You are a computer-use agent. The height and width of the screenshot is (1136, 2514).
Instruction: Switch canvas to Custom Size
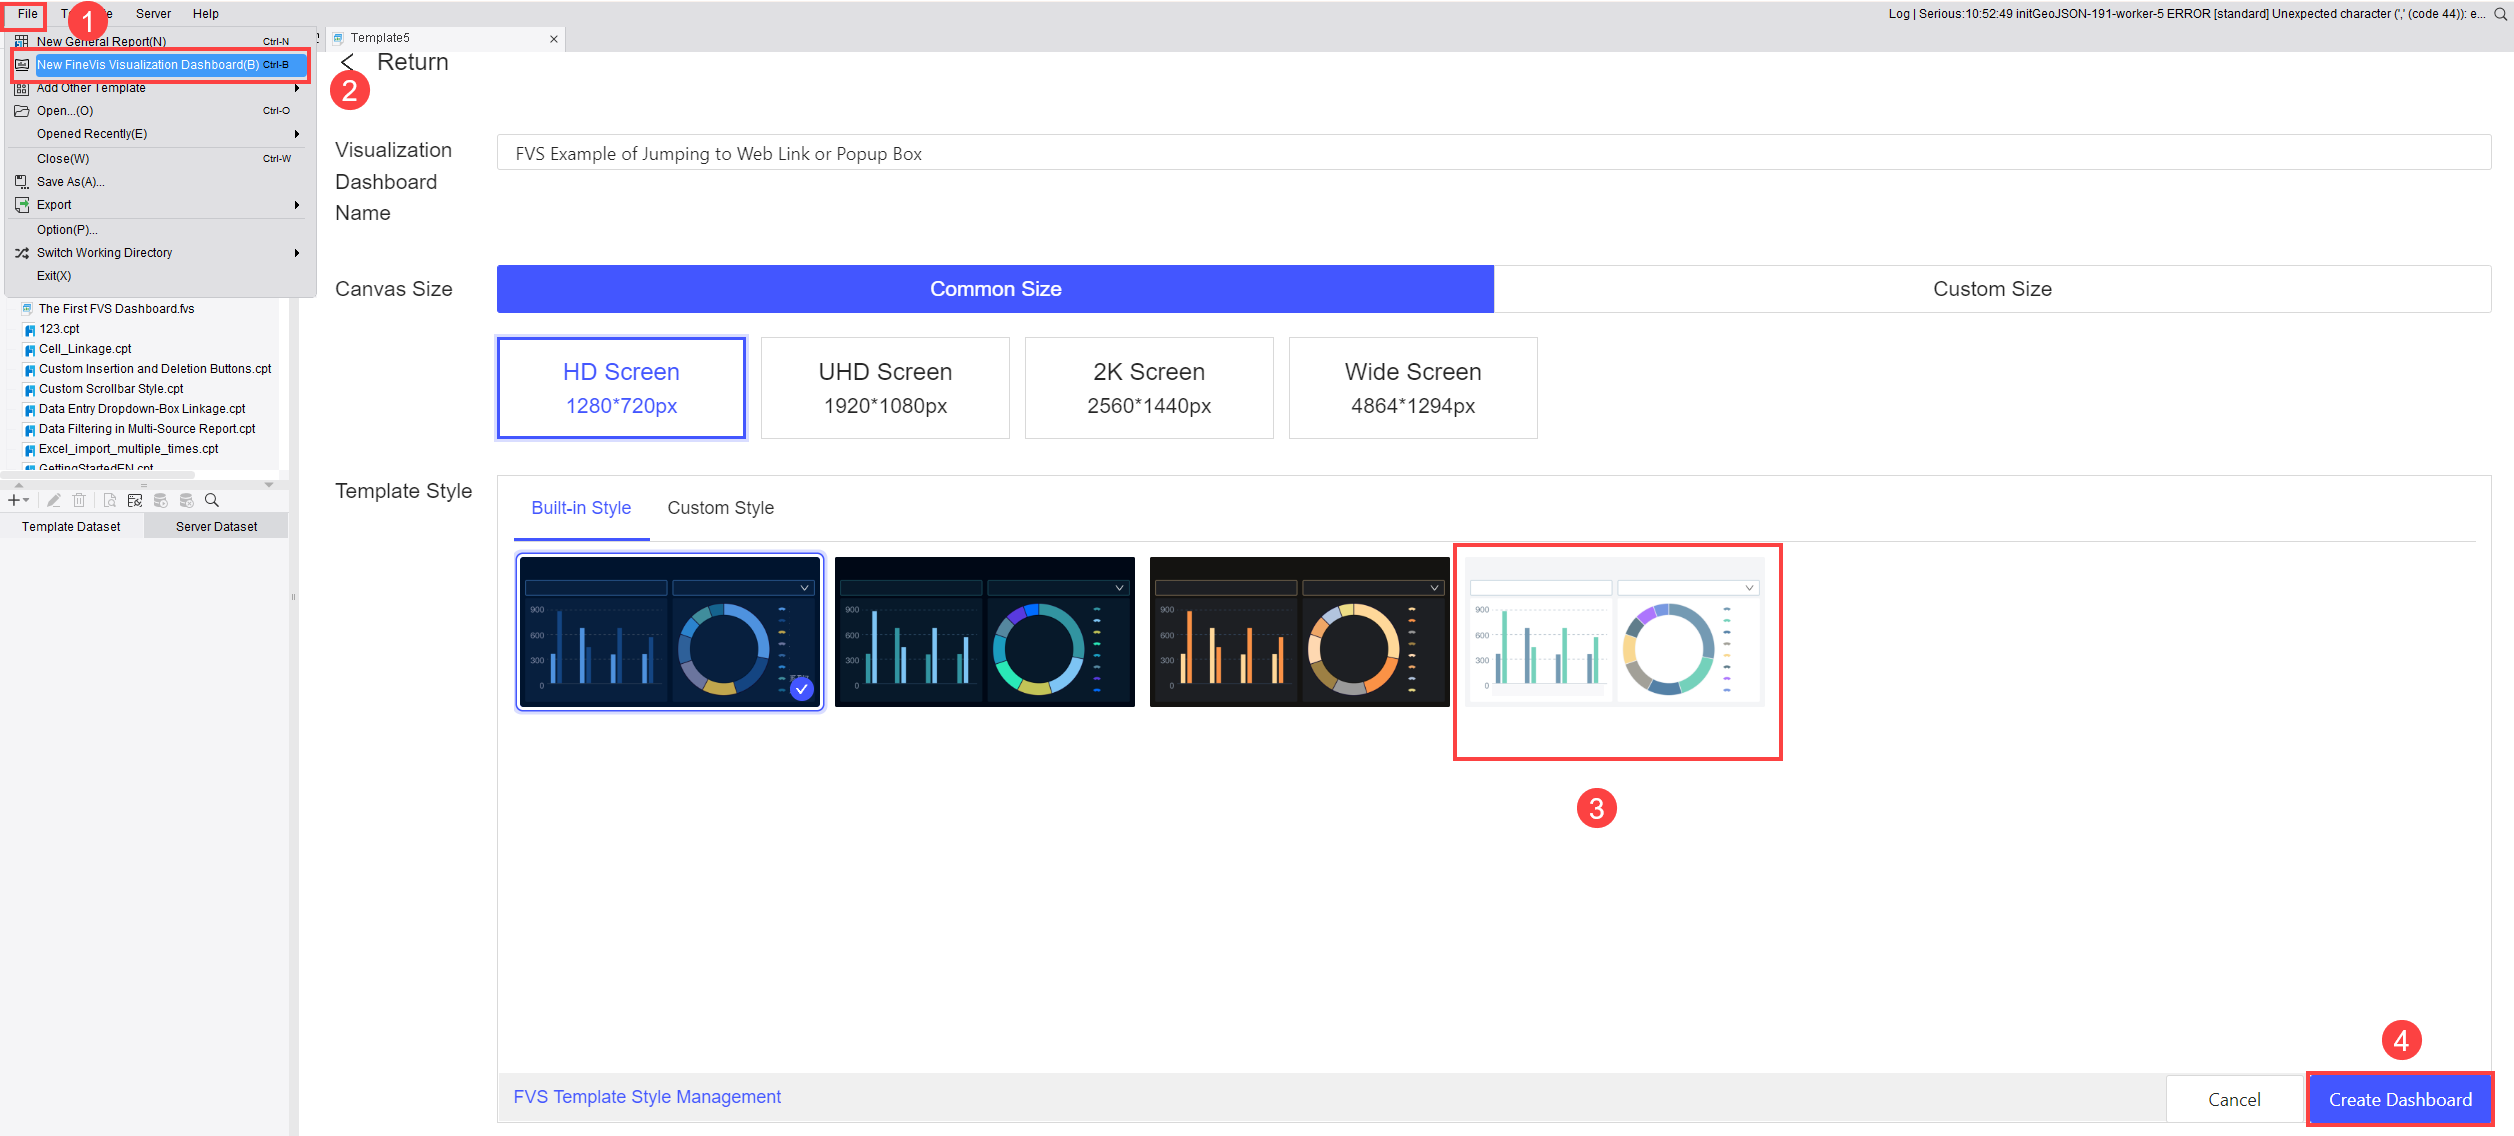[1992, 289]
